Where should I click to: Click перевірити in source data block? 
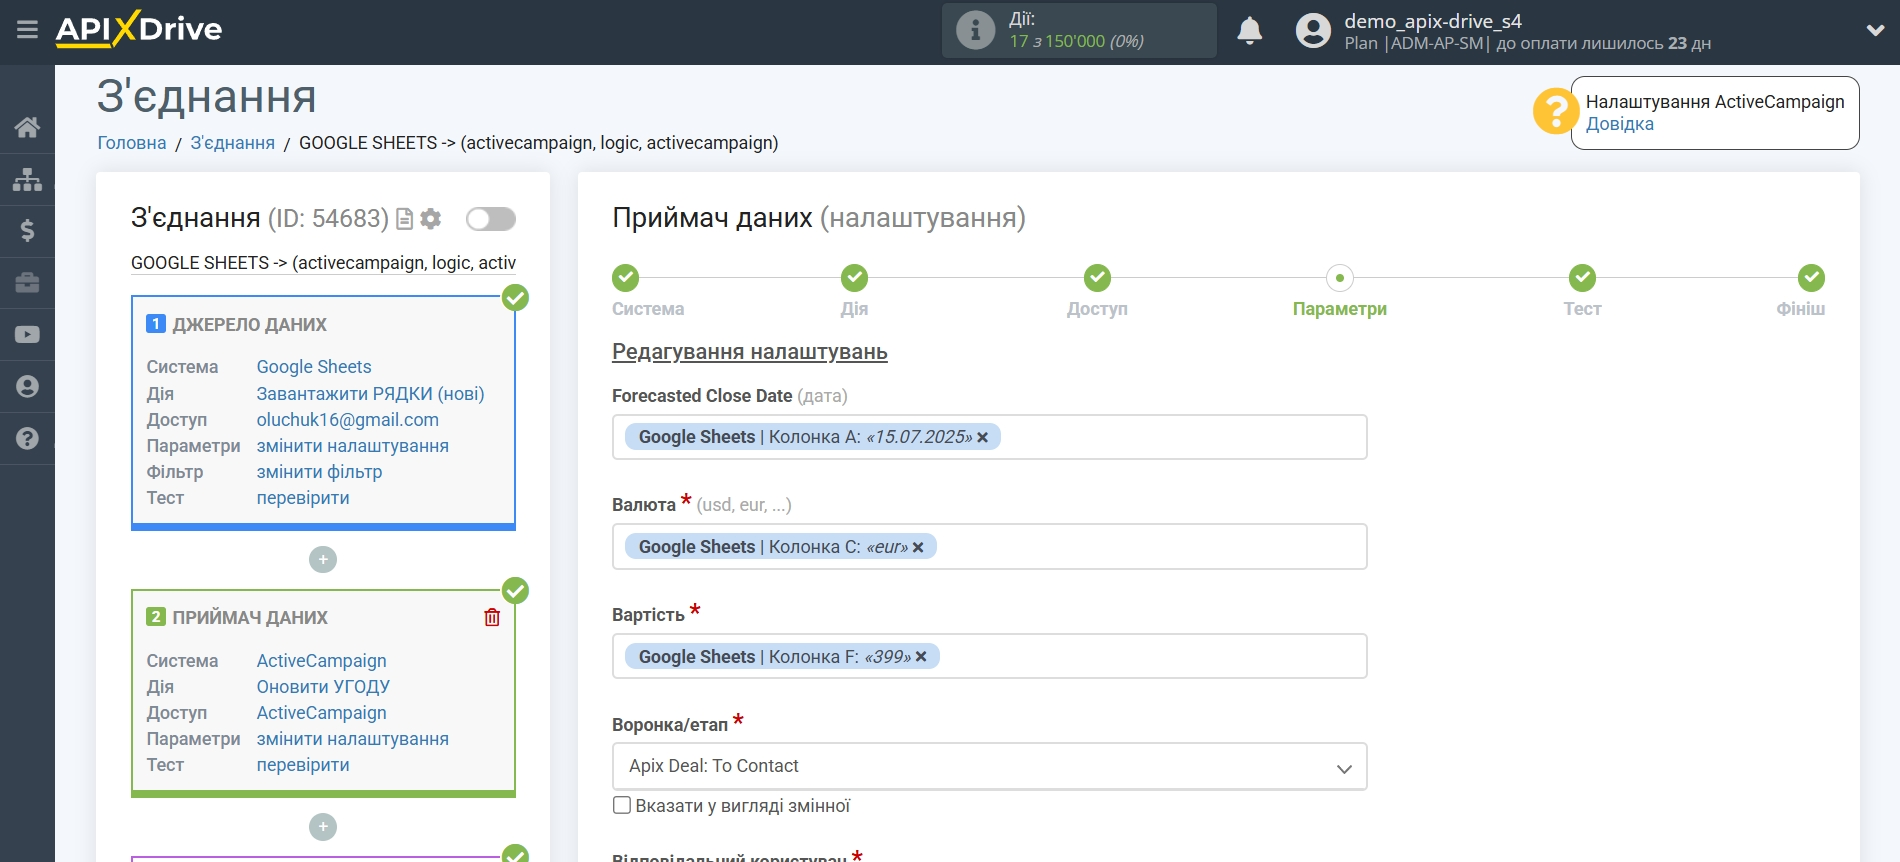click(x=303, y=498)
